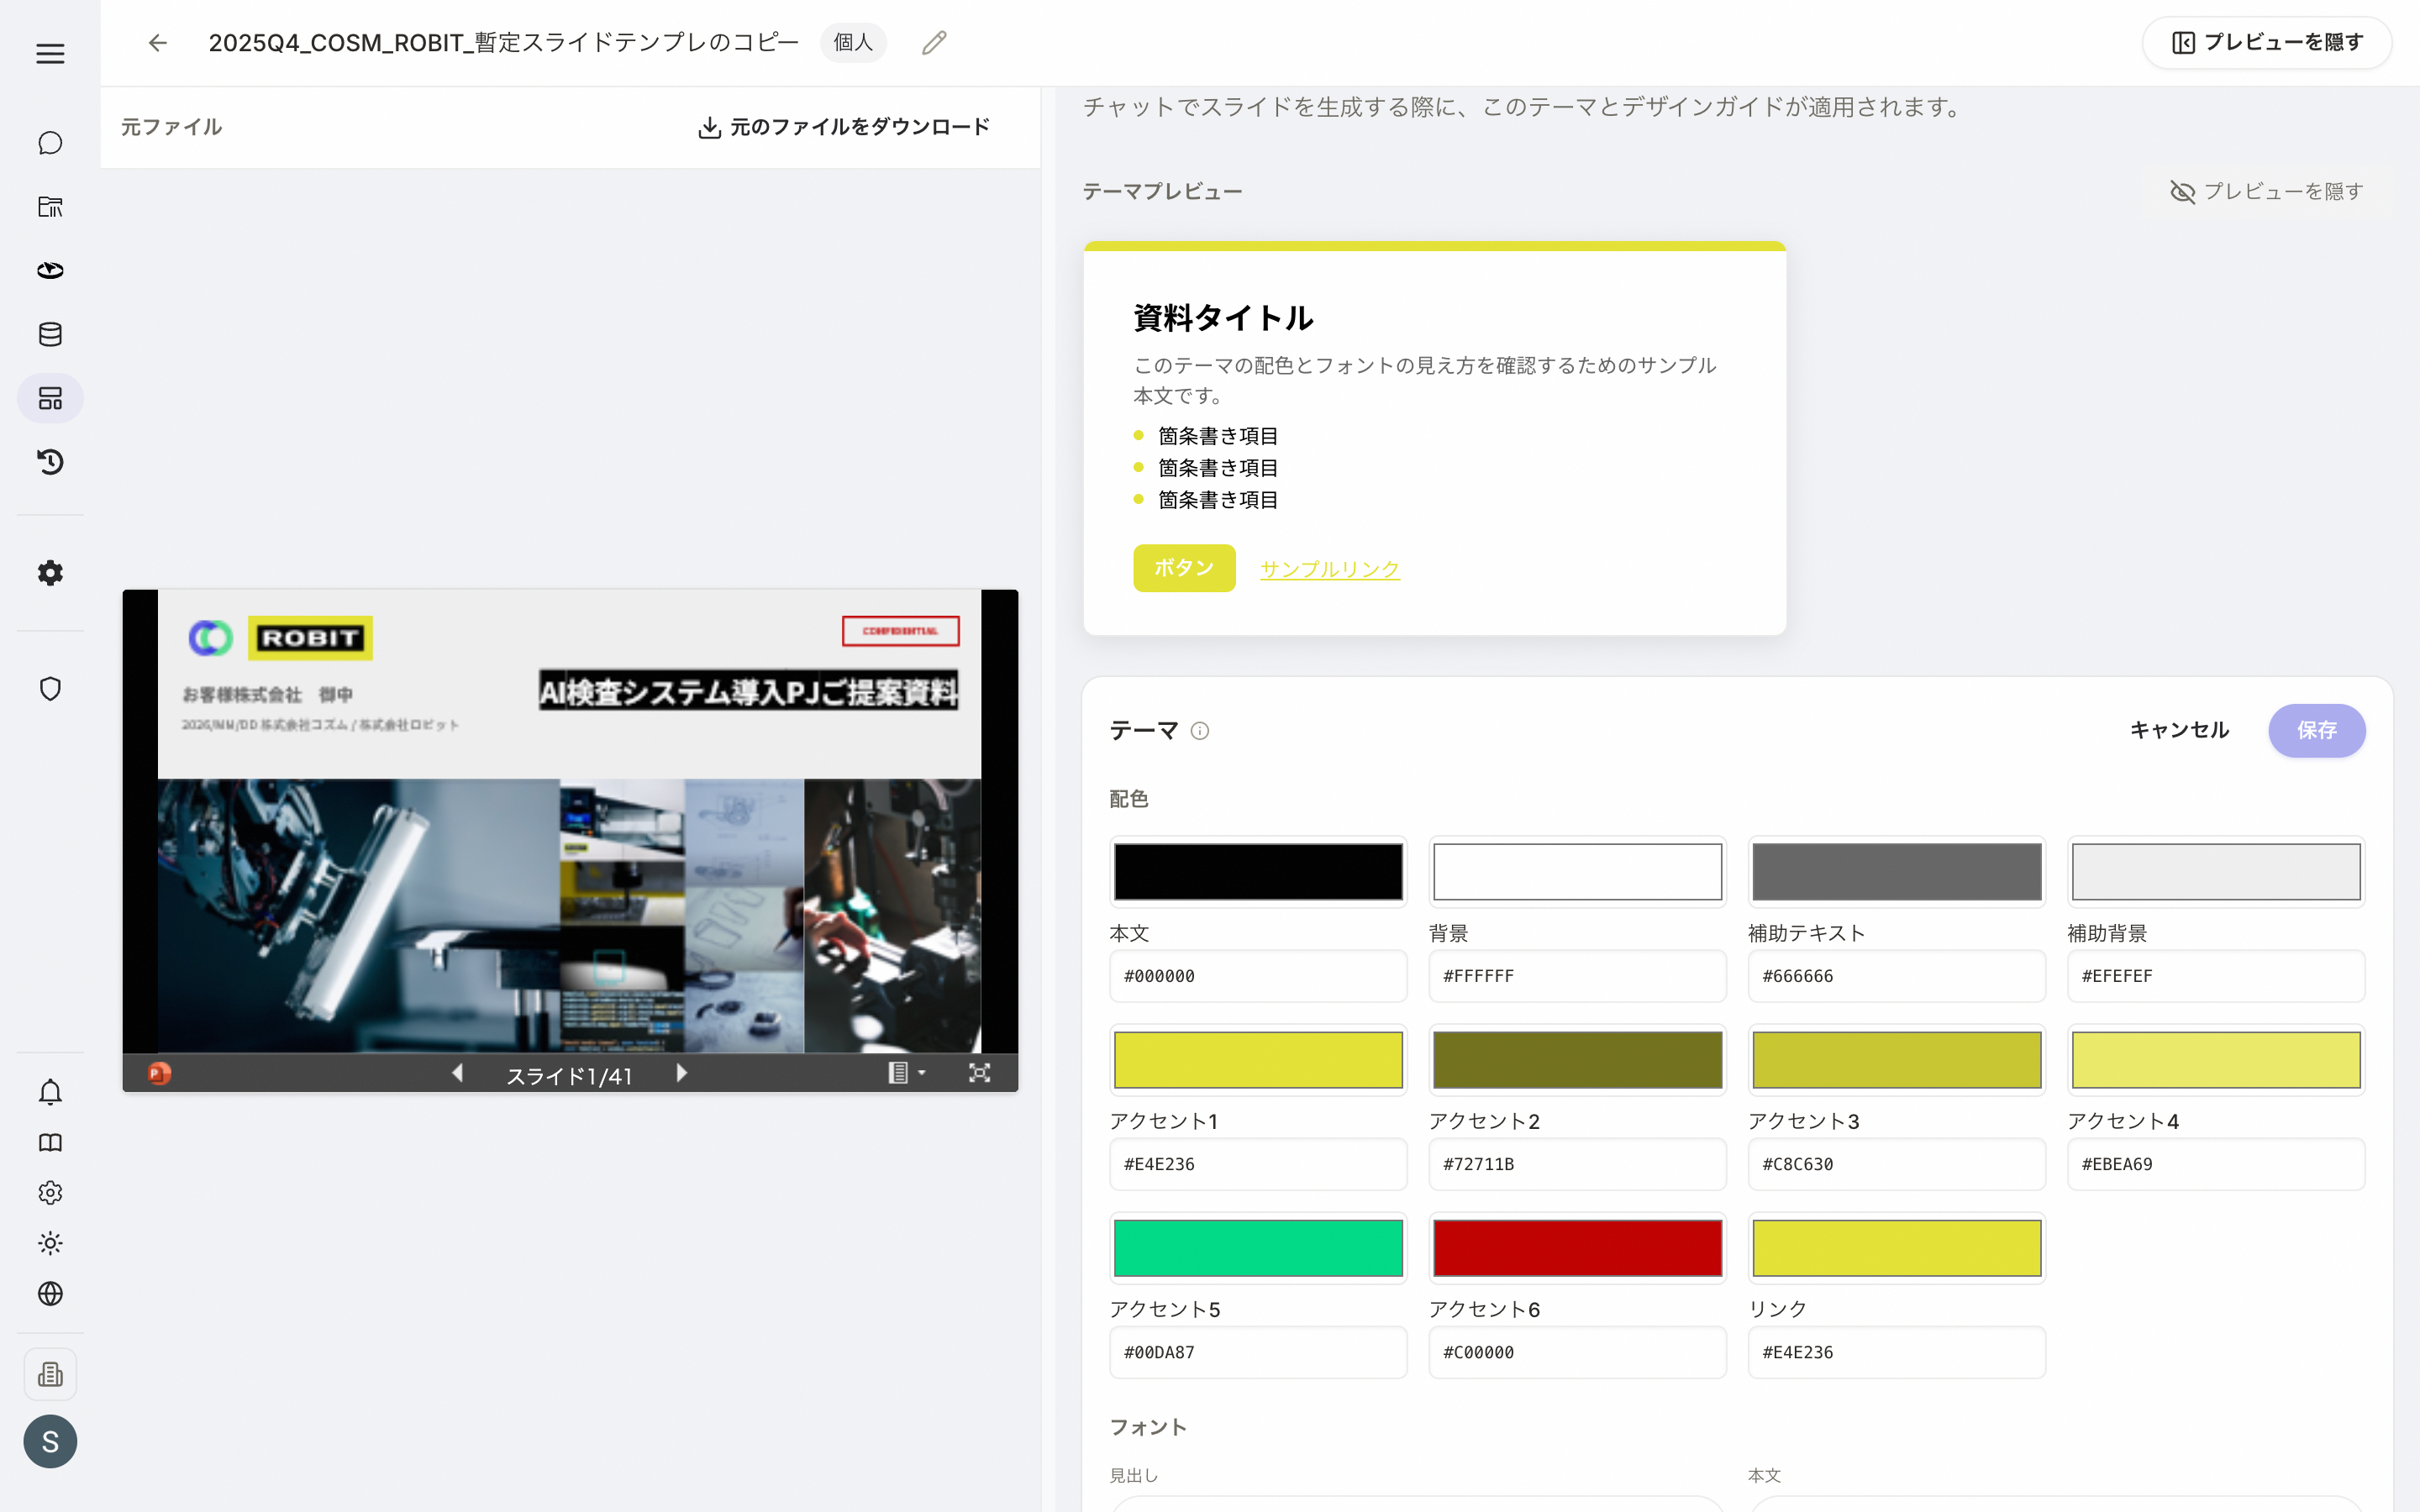
Task: Open the 本文 black color swatch
Action: [1258, 872]
